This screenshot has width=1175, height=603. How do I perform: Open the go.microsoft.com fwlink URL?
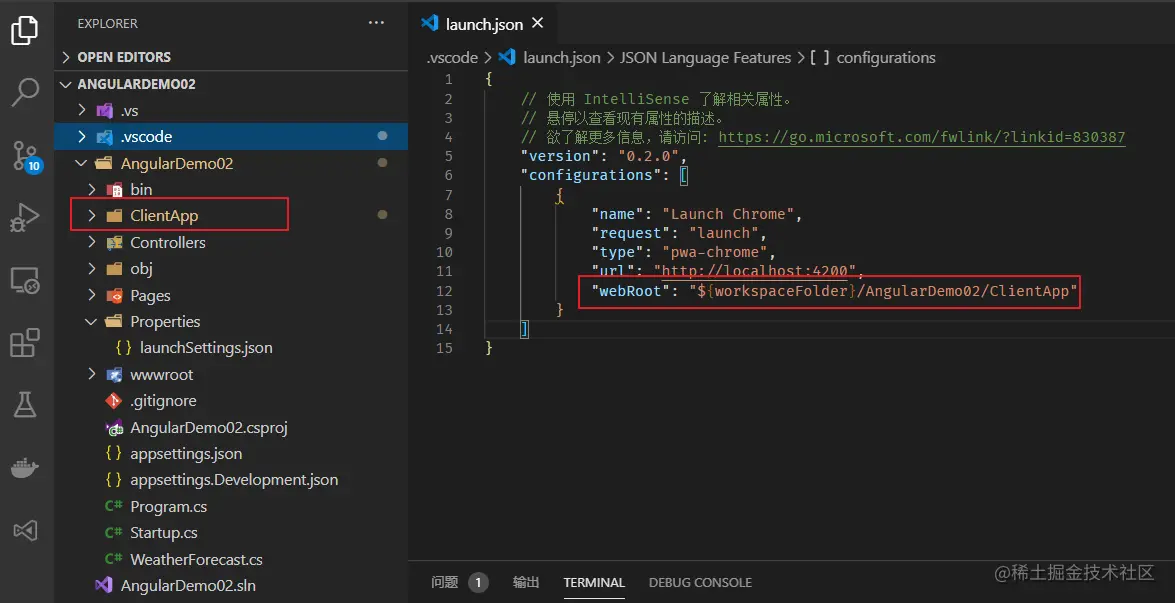point(922,137)
